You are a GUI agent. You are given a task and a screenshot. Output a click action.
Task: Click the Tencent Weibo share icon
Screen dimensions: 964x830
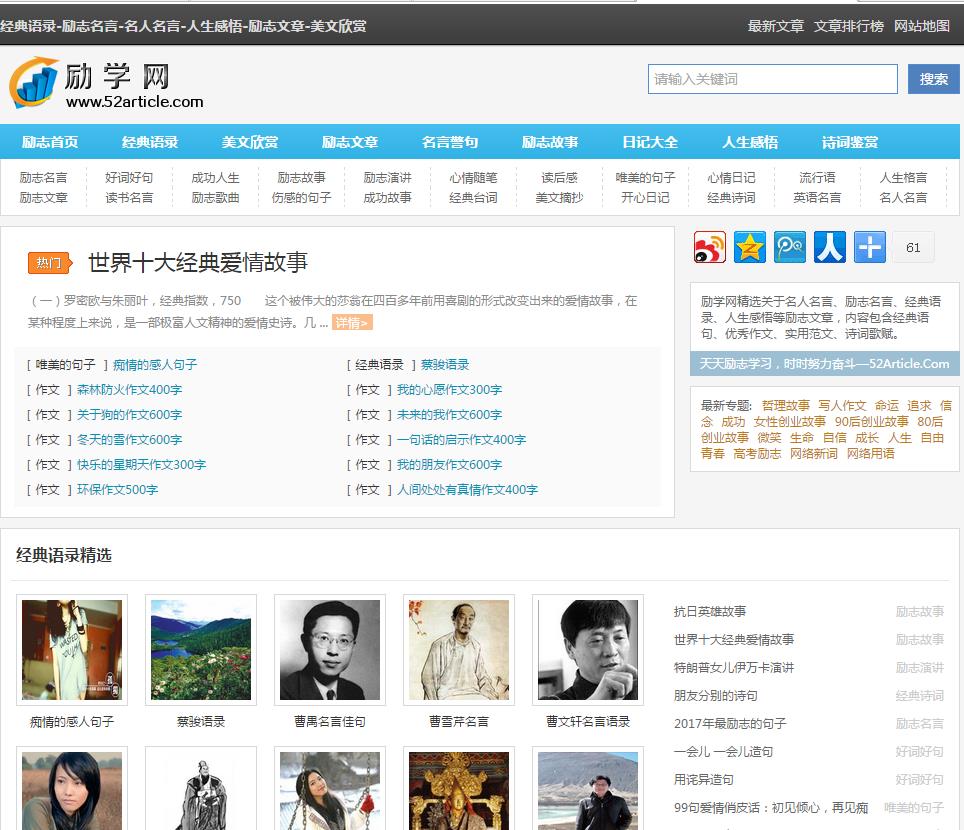point(790,247)
